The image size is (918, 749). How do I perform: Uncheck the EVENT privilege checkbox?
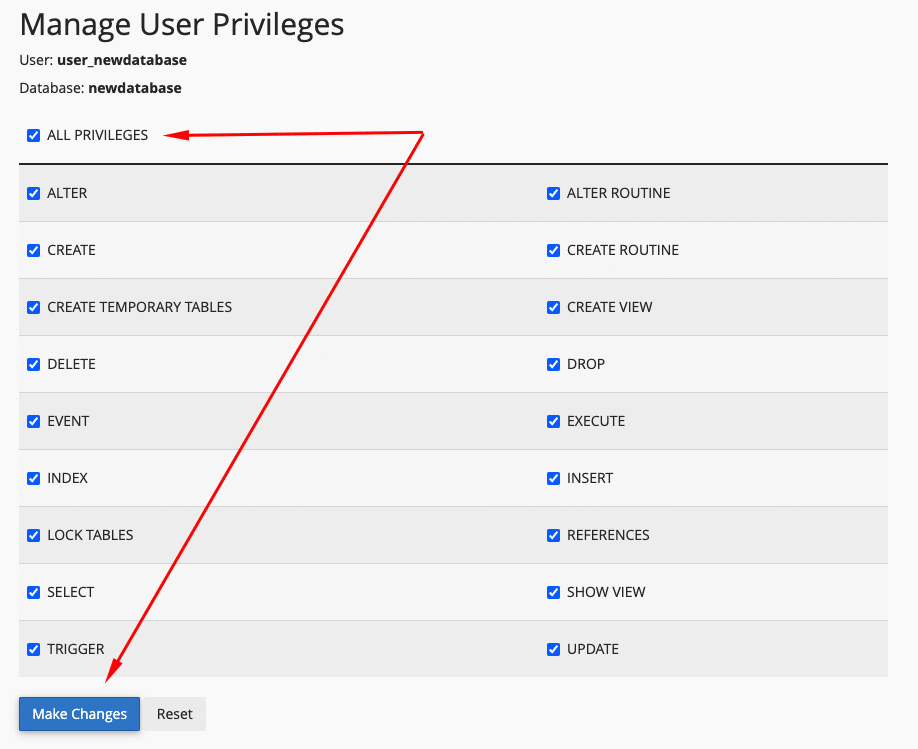[34, 421]
